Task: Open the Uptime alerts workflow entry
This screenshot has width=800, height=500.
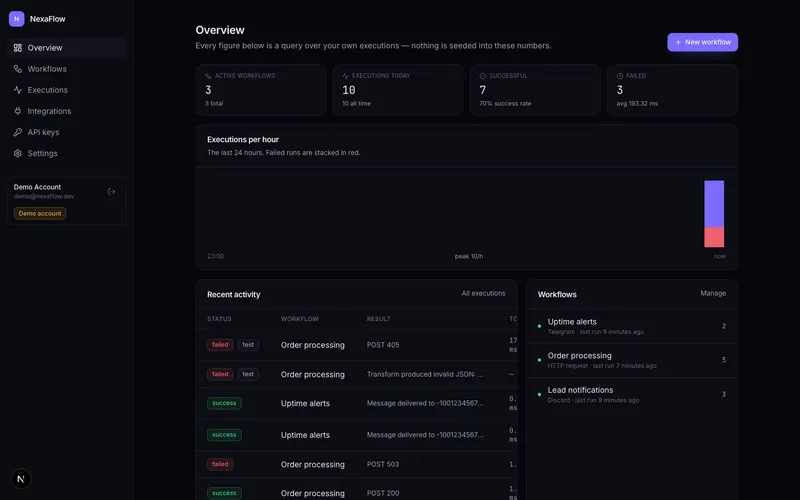Action: (x=632, y=326)
